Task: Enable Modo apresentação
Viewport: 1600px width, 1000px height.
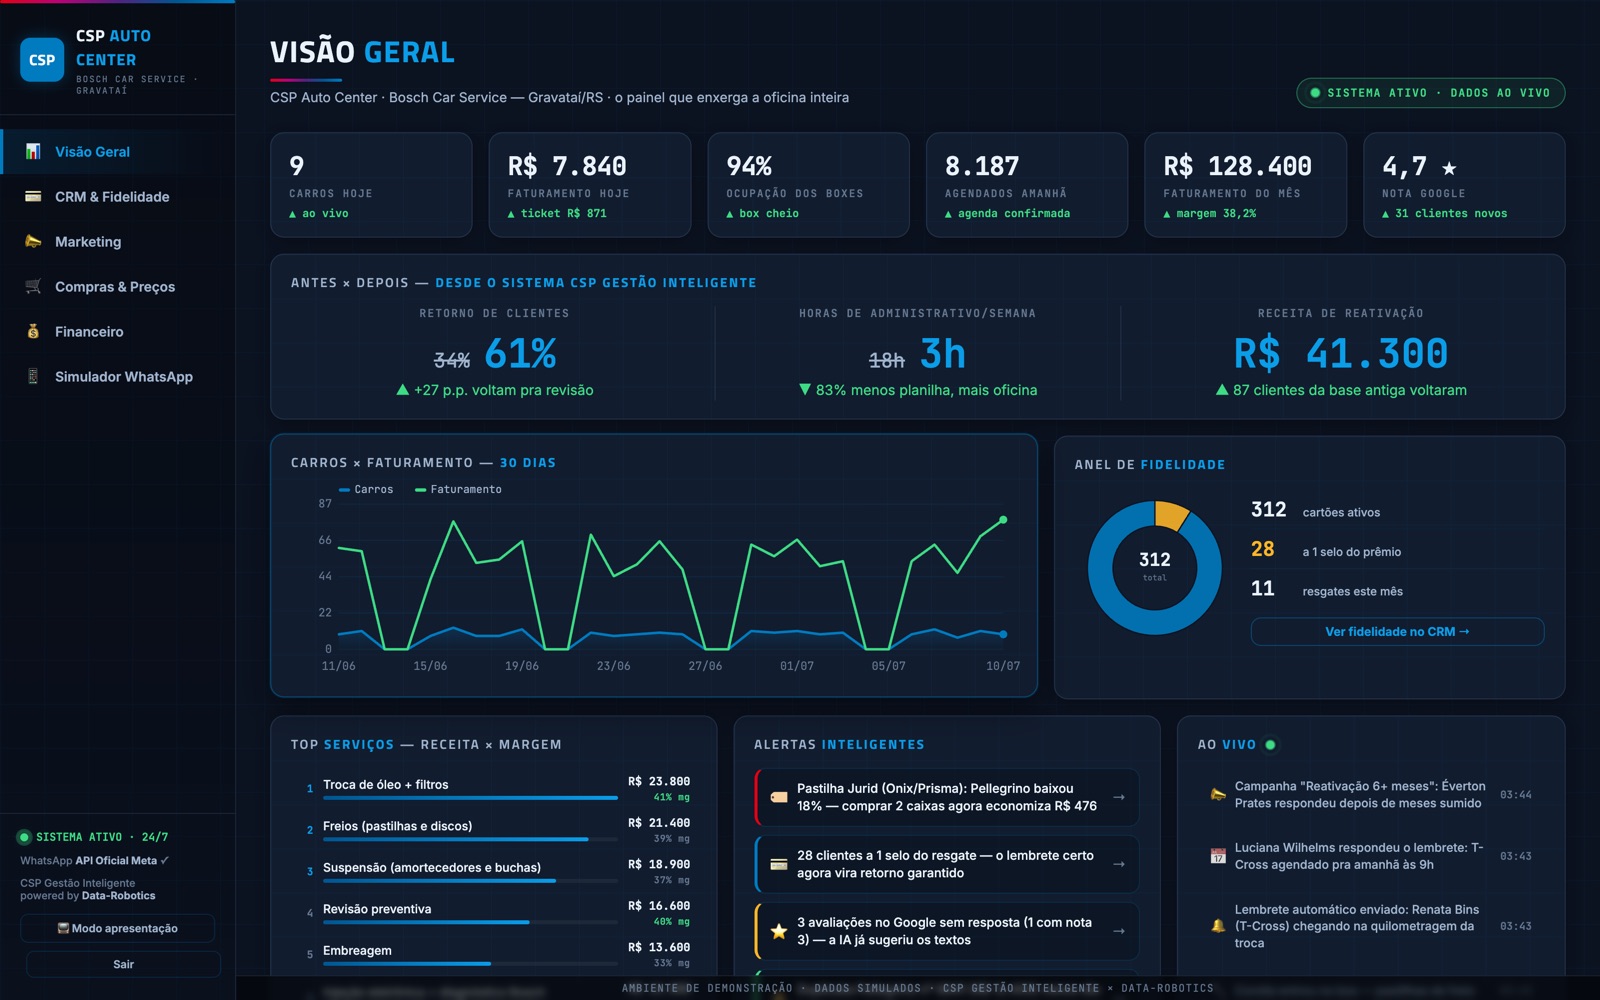Action: point(117,928)
